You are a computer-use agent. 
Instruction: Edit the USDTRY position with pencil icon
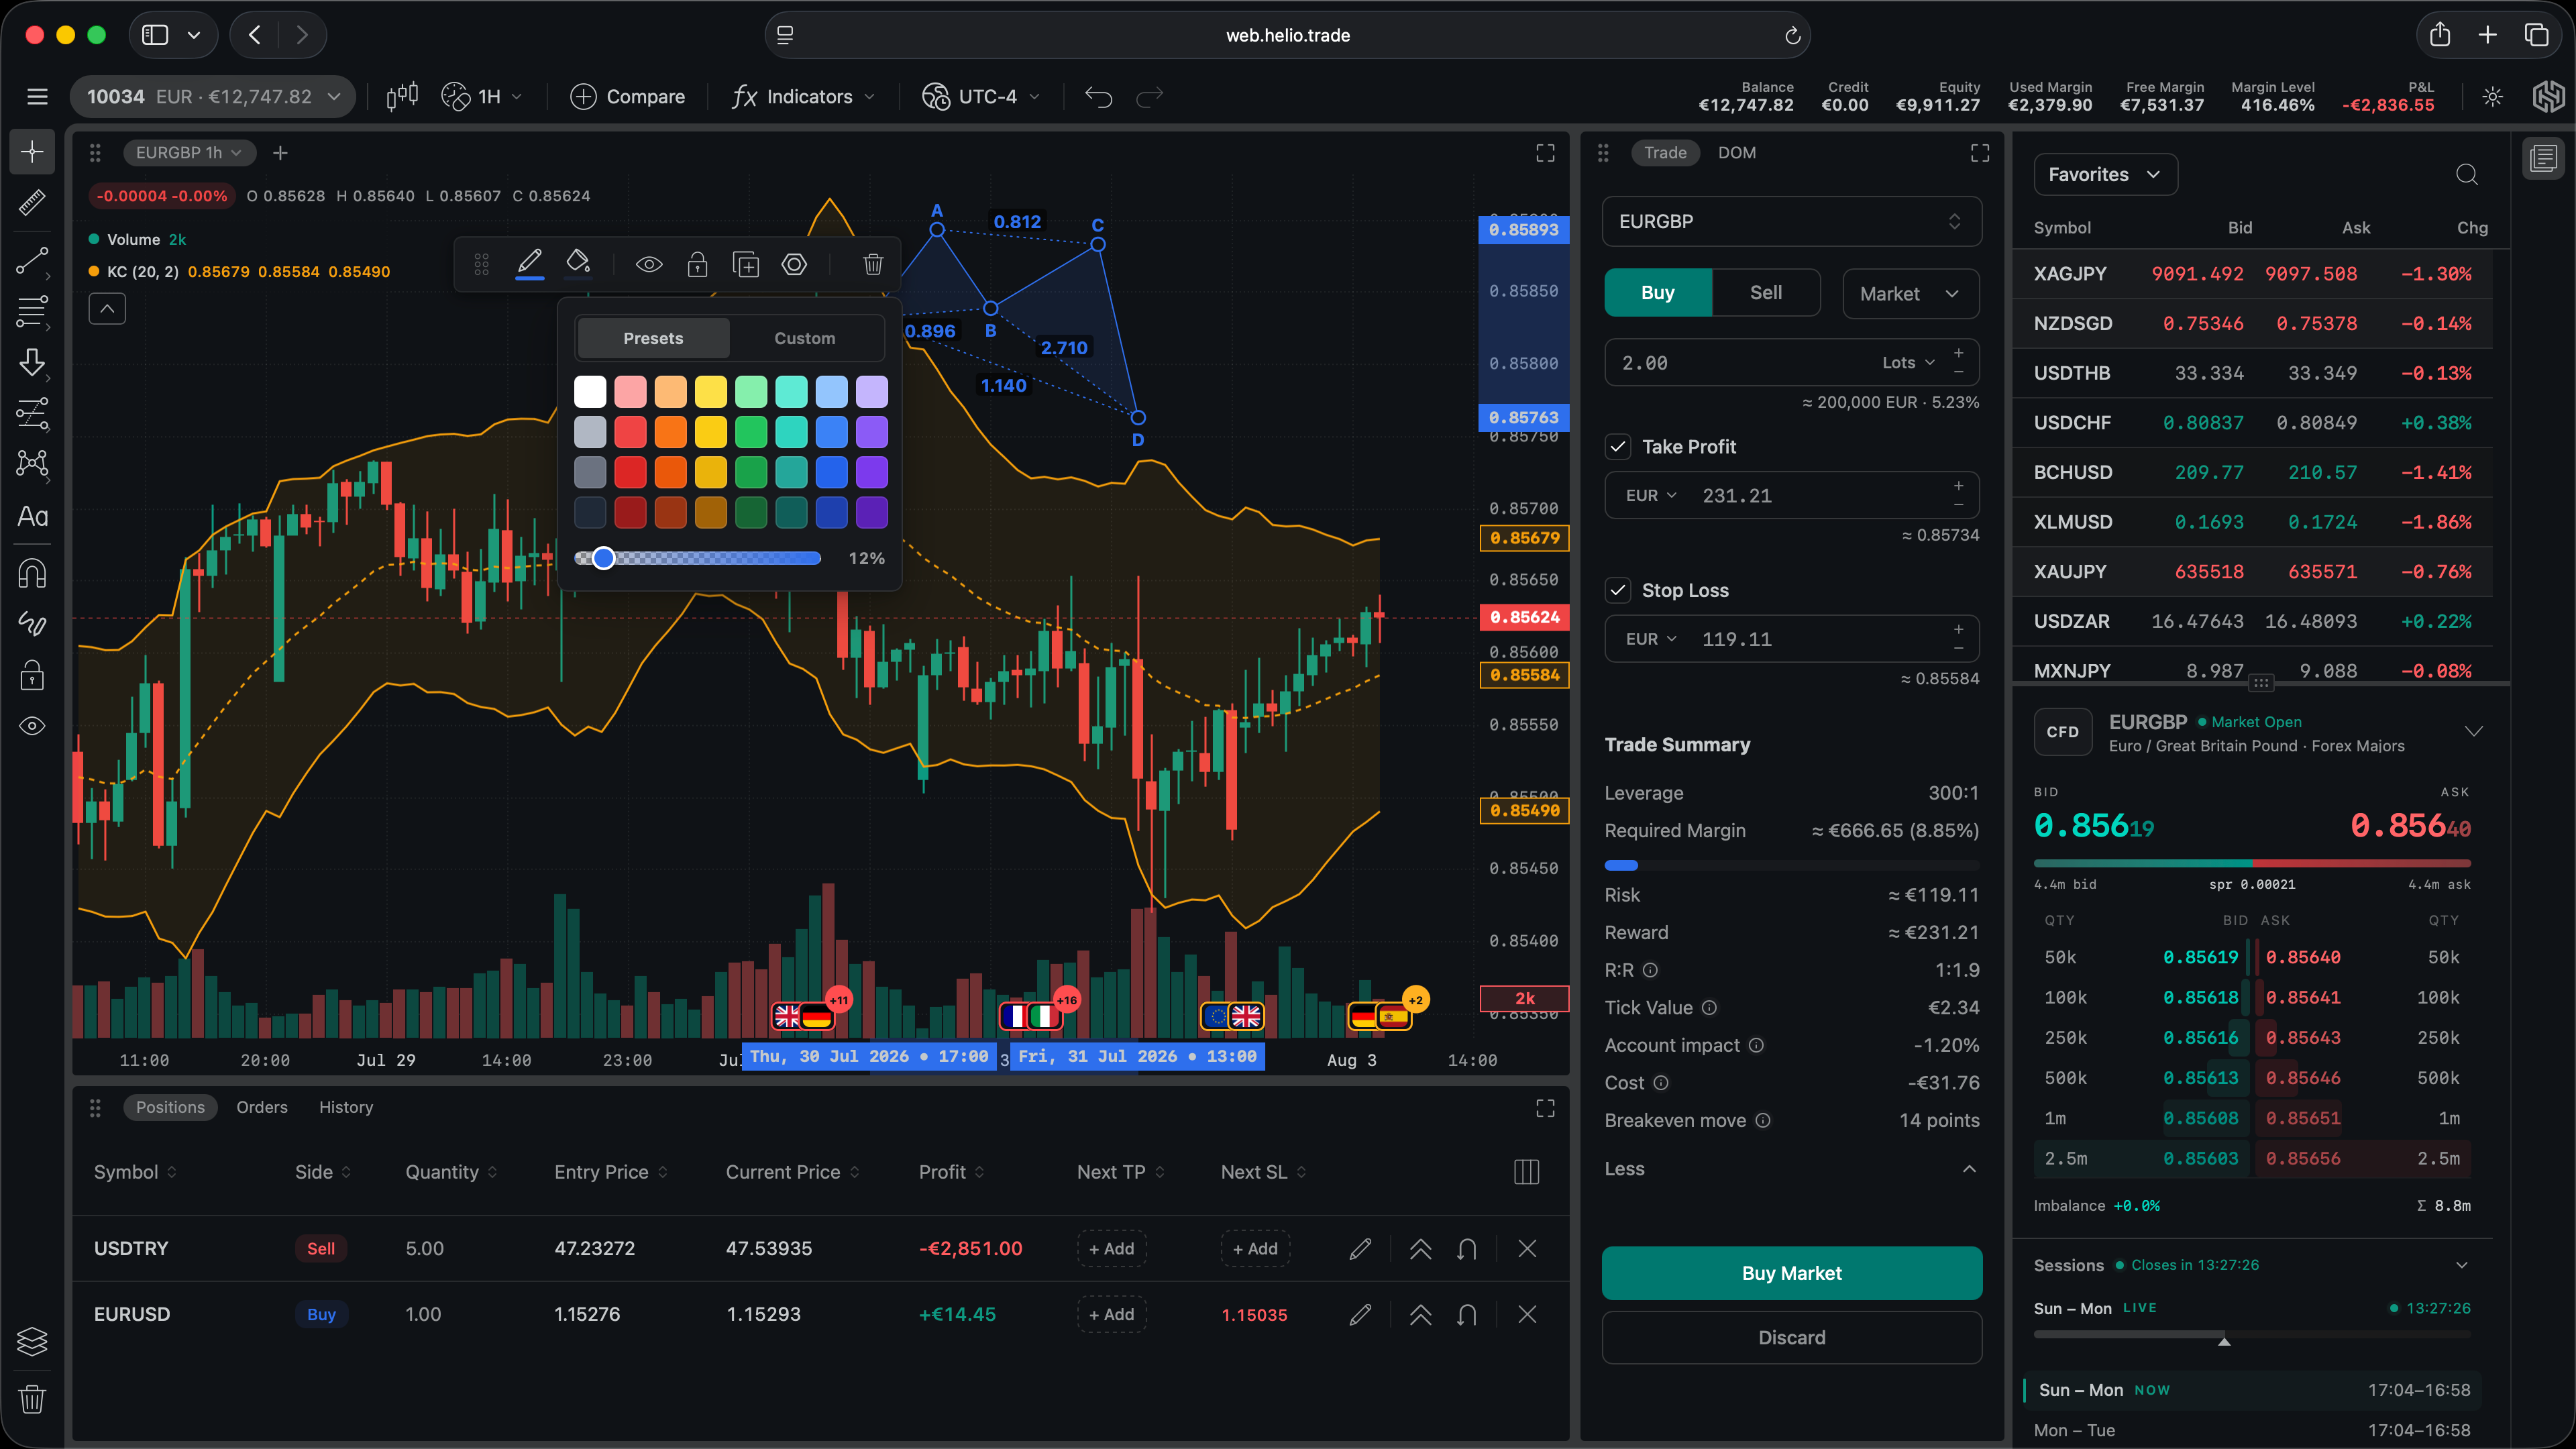click(1360, 1249)
